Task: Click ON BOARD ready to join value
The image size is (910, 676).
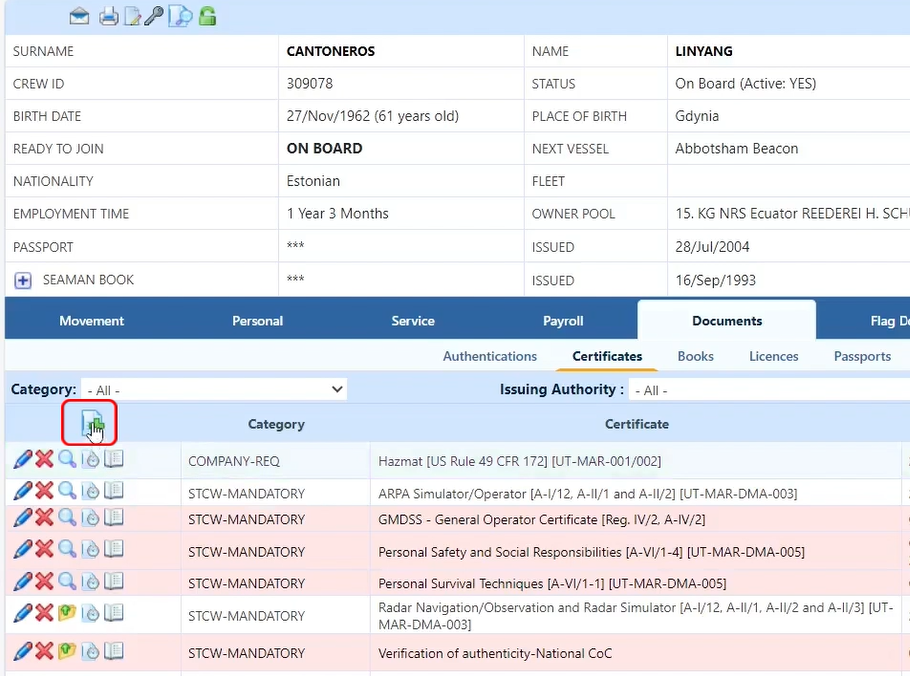Action: [x=324, y=149]
